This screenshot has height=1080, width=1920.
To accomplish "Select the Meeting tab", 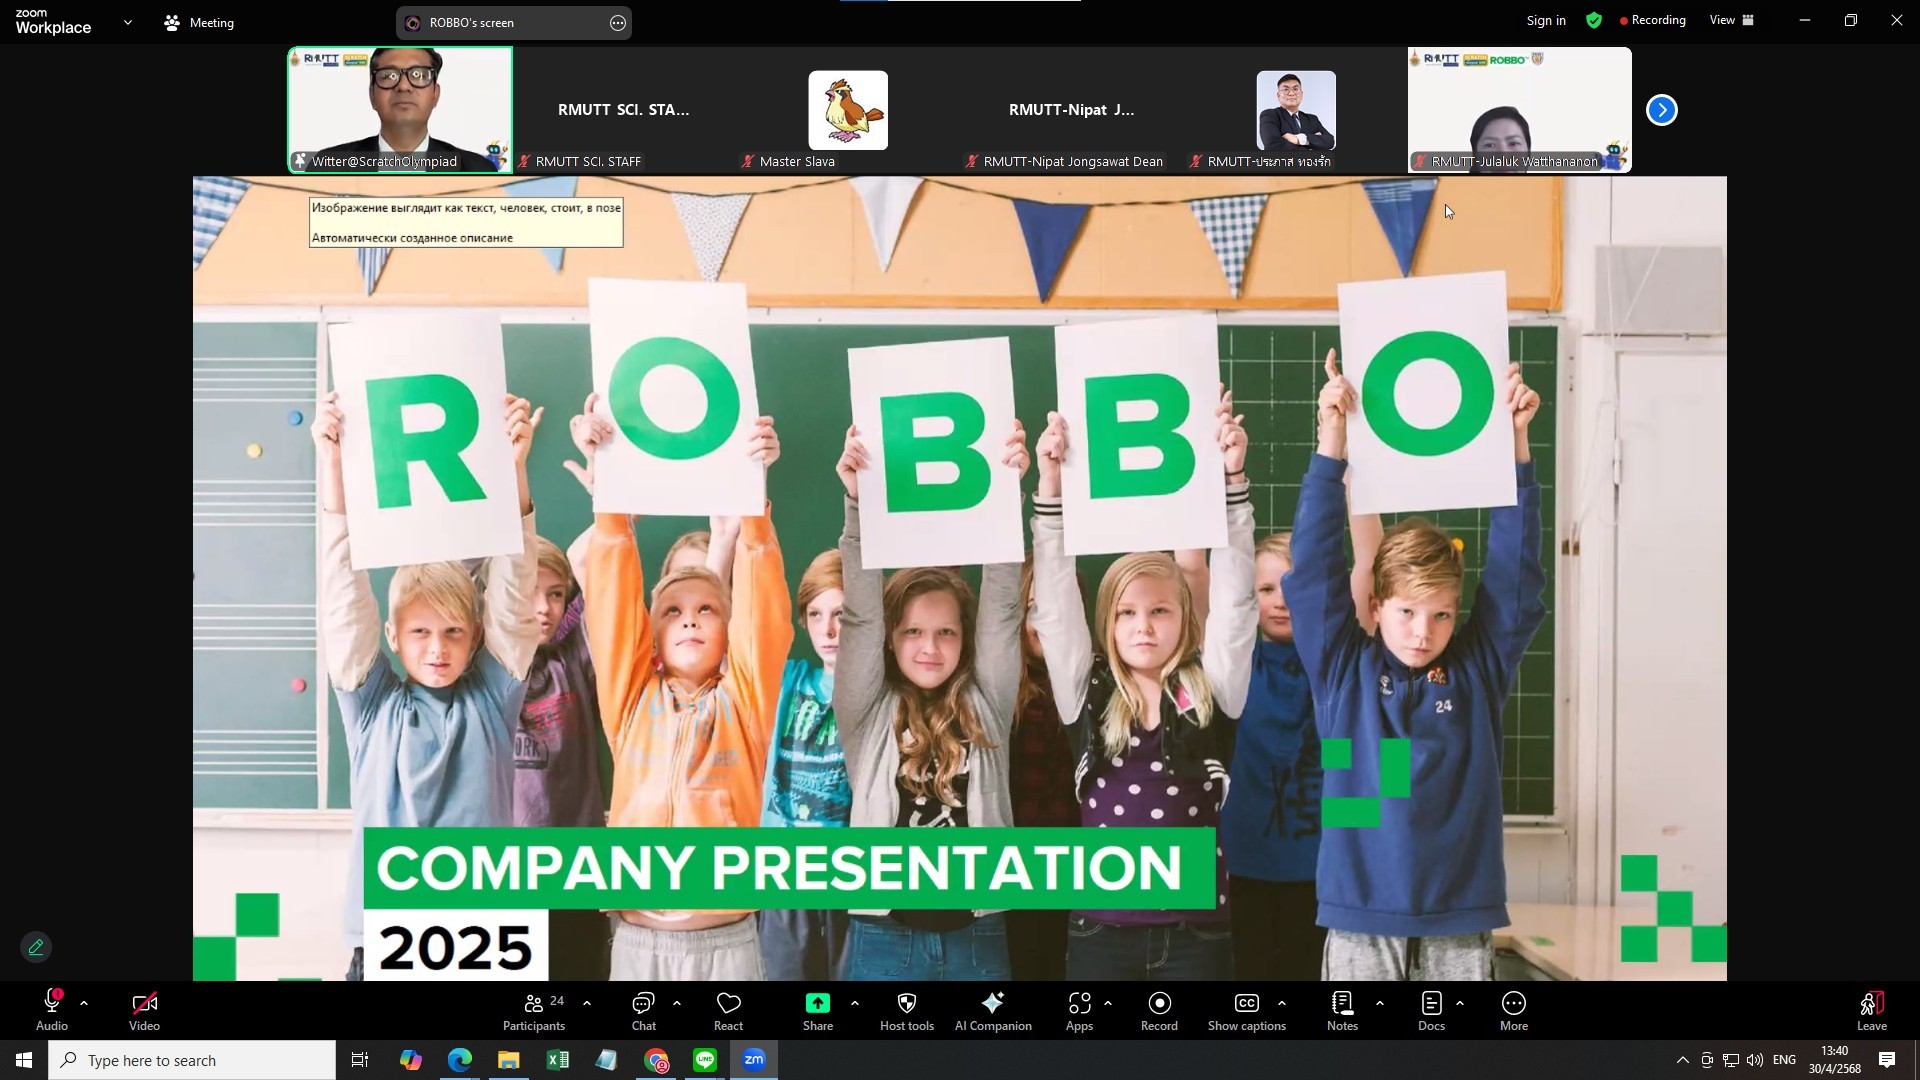I will pyautogui.click(x=199, y=22).
